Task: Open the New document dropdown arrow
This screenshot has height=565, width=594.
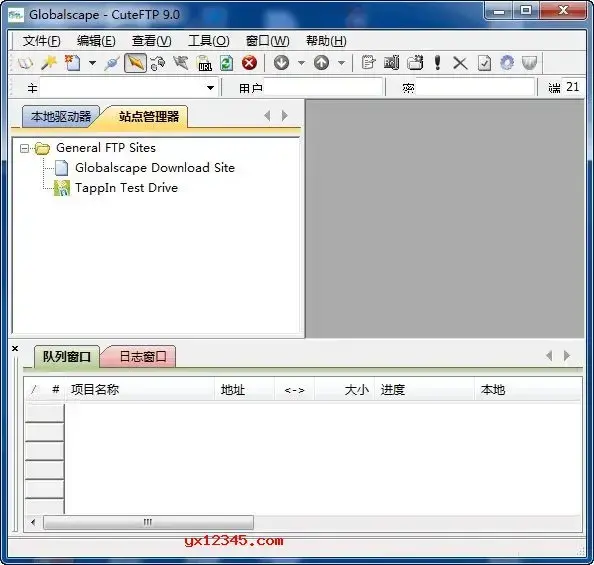Action: pos(92,63)
